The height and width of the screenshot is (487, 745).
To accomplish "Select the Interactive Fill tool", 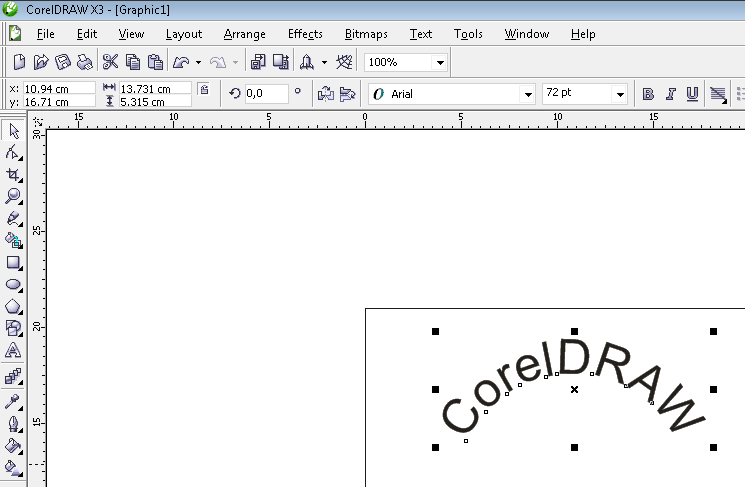I will click(x=13, y=468).
